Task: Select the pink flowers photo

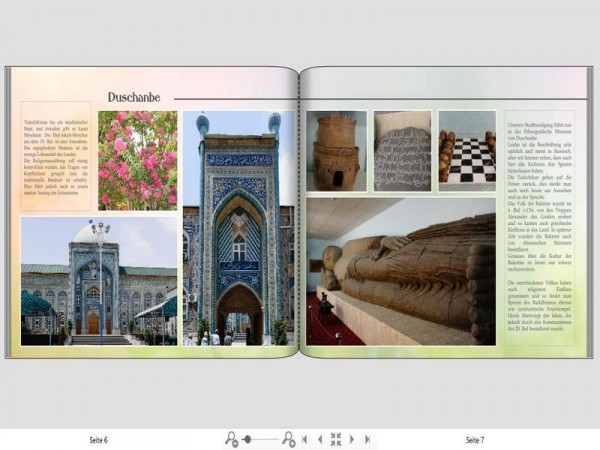Action: 138,160
